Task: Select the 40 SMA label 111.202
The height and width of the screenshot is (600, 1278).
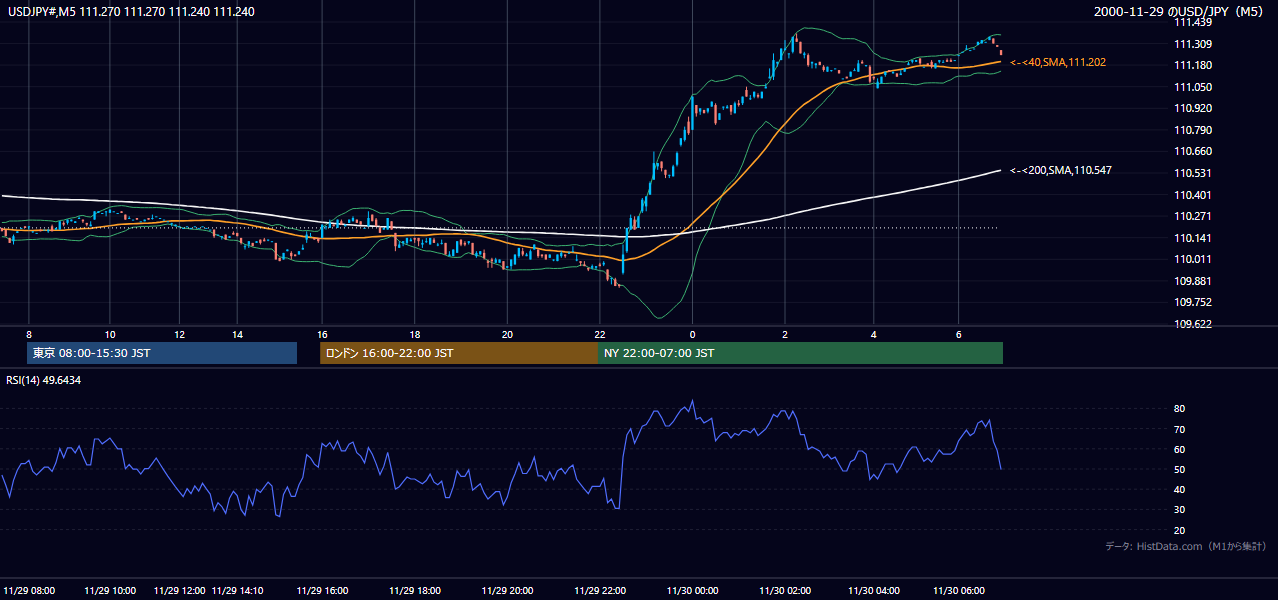Action: [x=1058, y=62]
